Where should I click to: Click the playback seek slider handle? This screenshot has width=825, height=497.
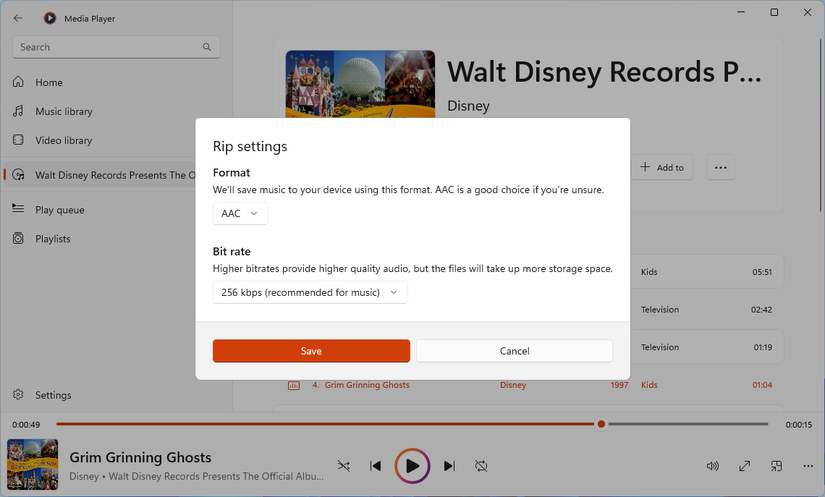coord(601,424)
